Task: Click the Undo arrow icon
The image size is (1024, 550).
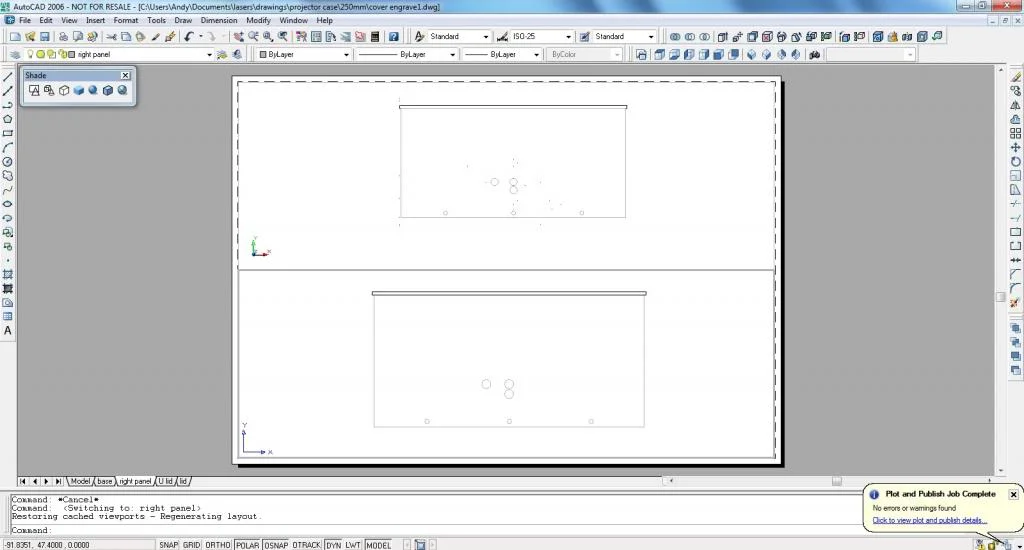Action: pyautogui.click(x=189, y=37)
